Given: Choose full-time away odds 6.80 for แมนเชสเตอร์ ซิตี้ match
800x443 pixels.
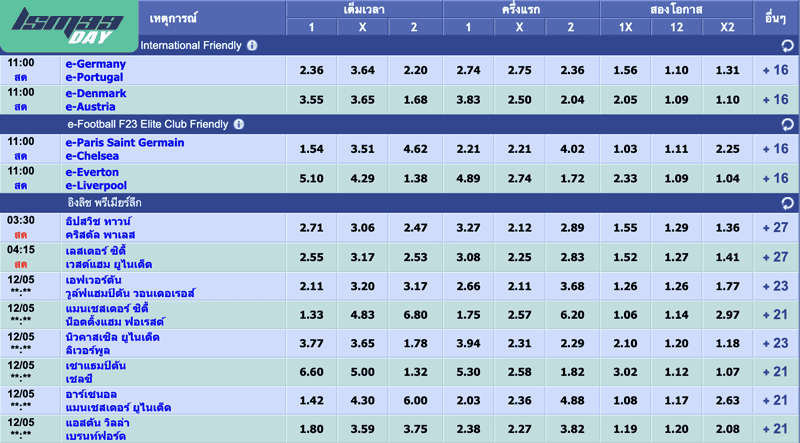Looking at the screenshot, I should (416, 315).
